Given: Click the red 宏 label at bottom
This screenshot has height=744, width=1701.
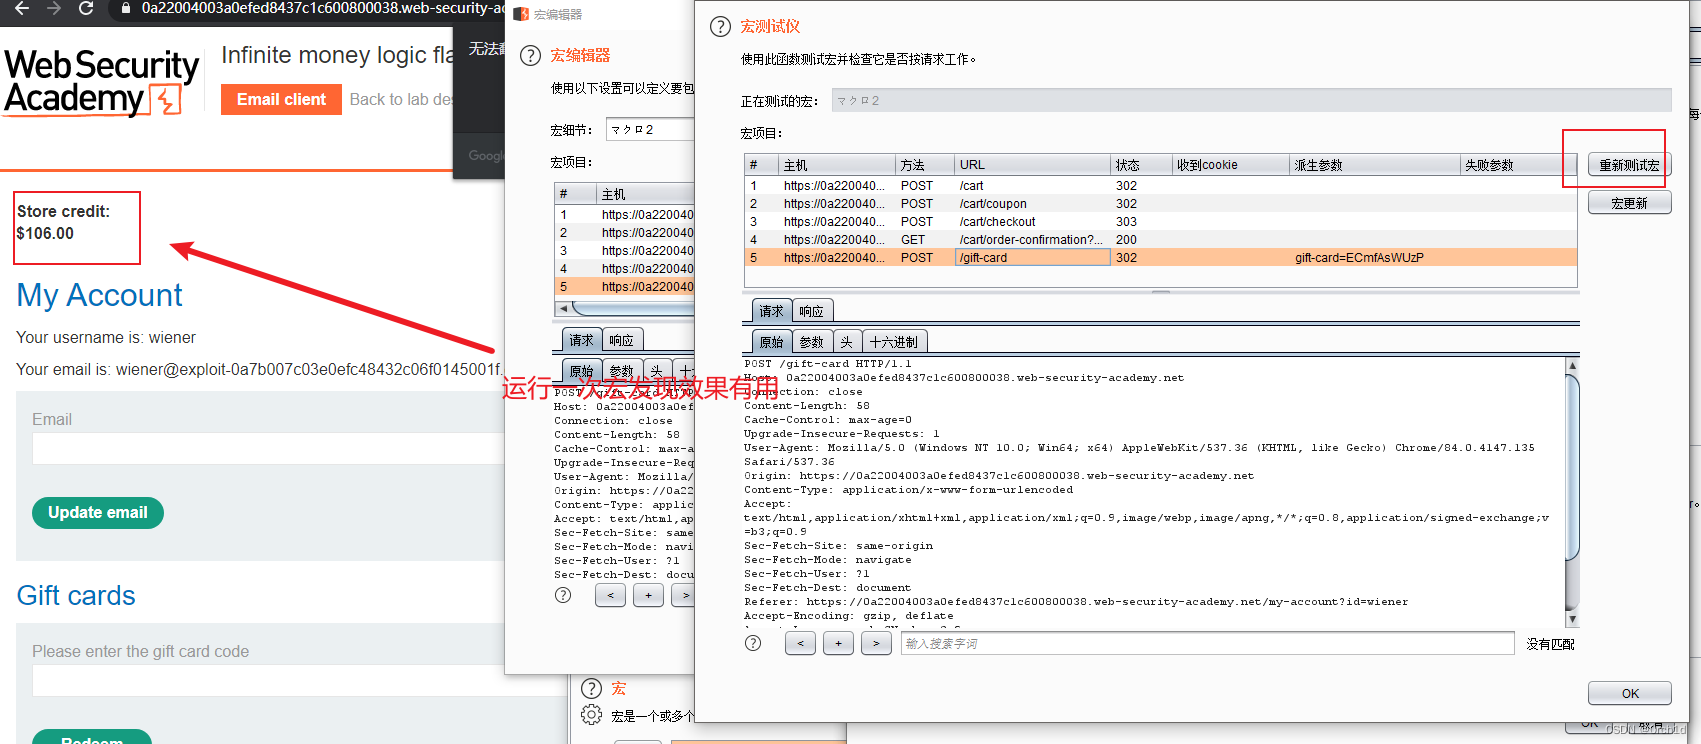Looking at the screenshot, I should pos(619,688).
